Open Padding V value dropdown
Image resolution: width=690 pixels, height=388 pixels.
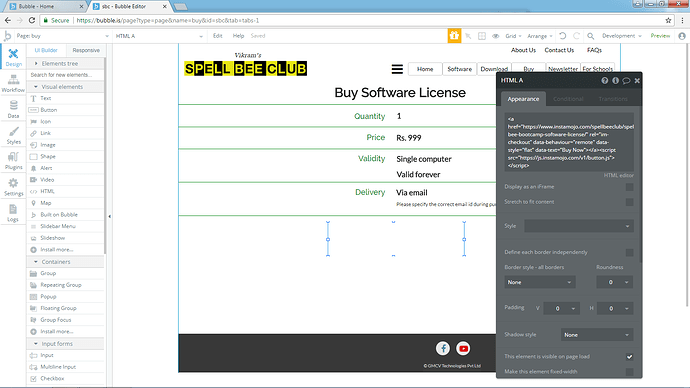[562, 308]
